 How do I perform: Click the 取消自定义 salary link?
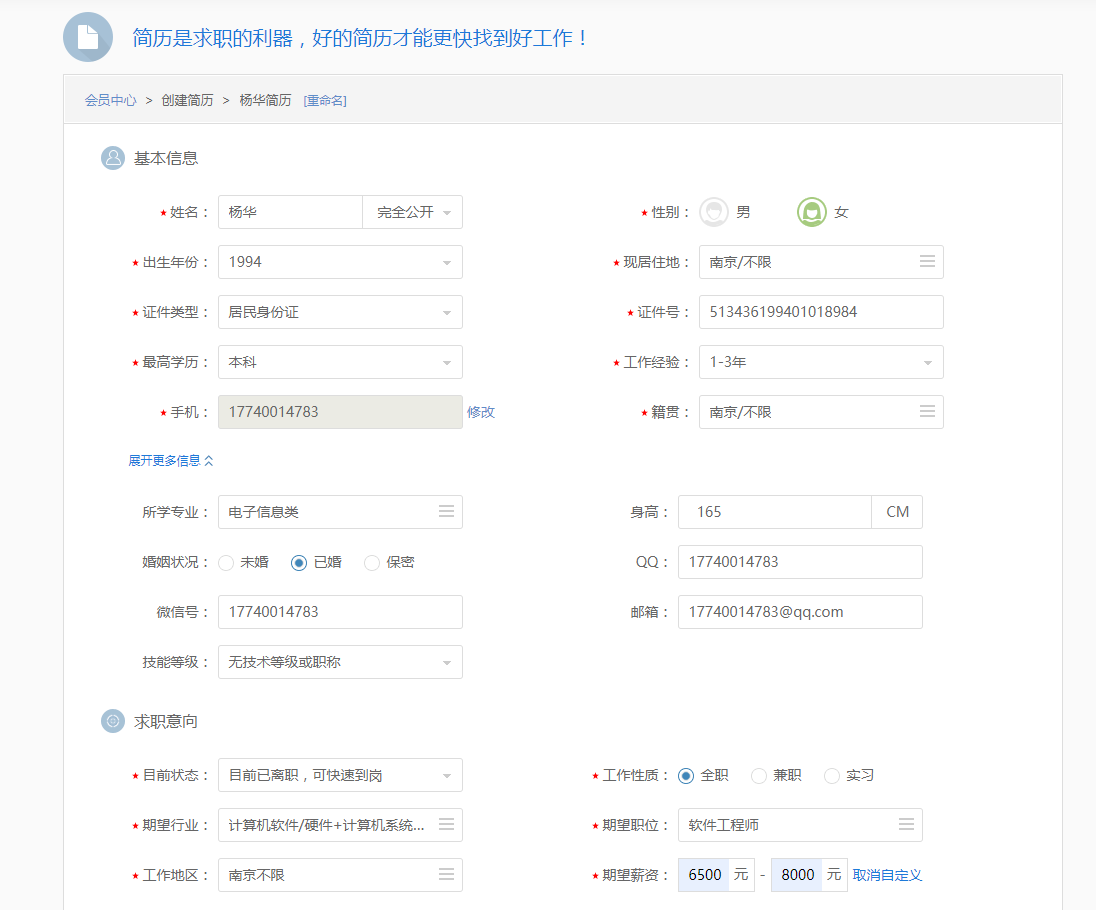click(x=887, y=875)
